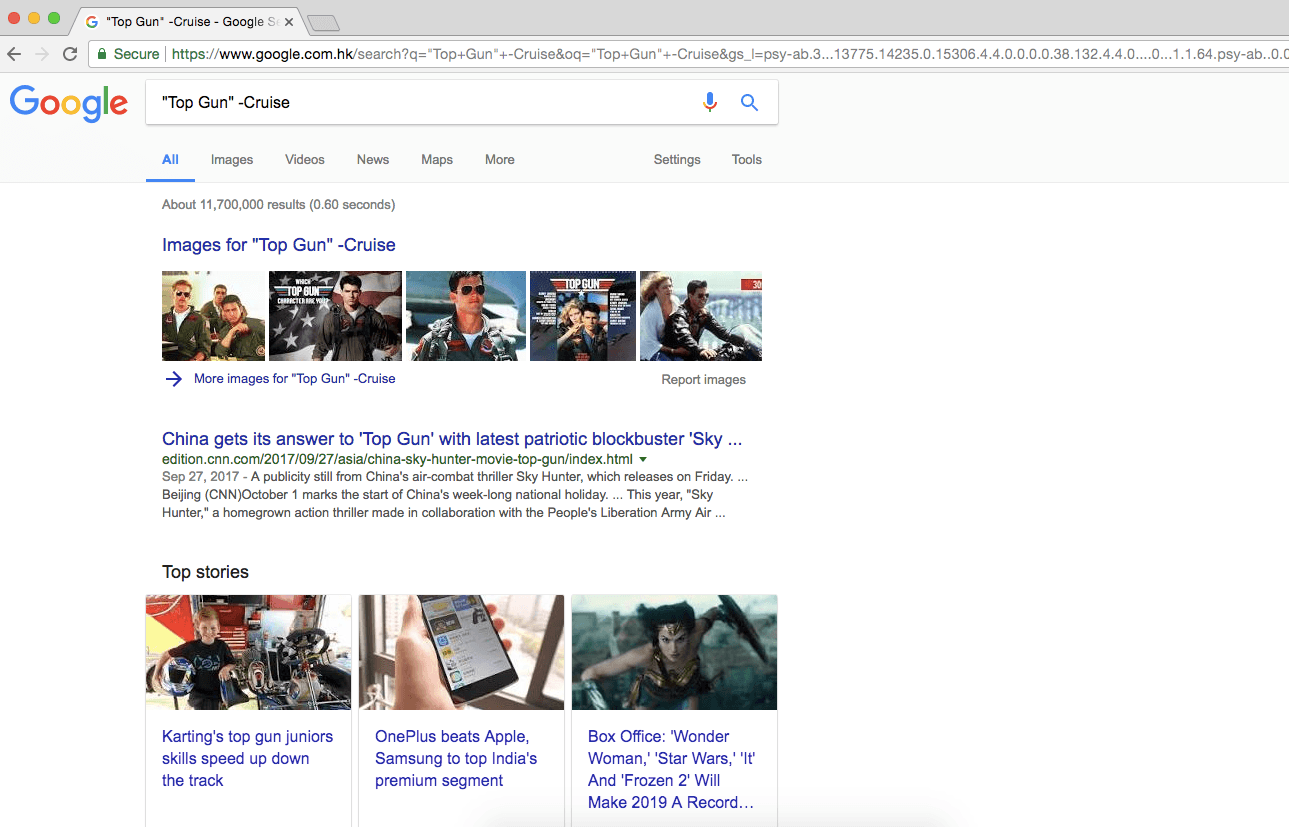
Task: Select the All results tab
Action: (170, 160)
